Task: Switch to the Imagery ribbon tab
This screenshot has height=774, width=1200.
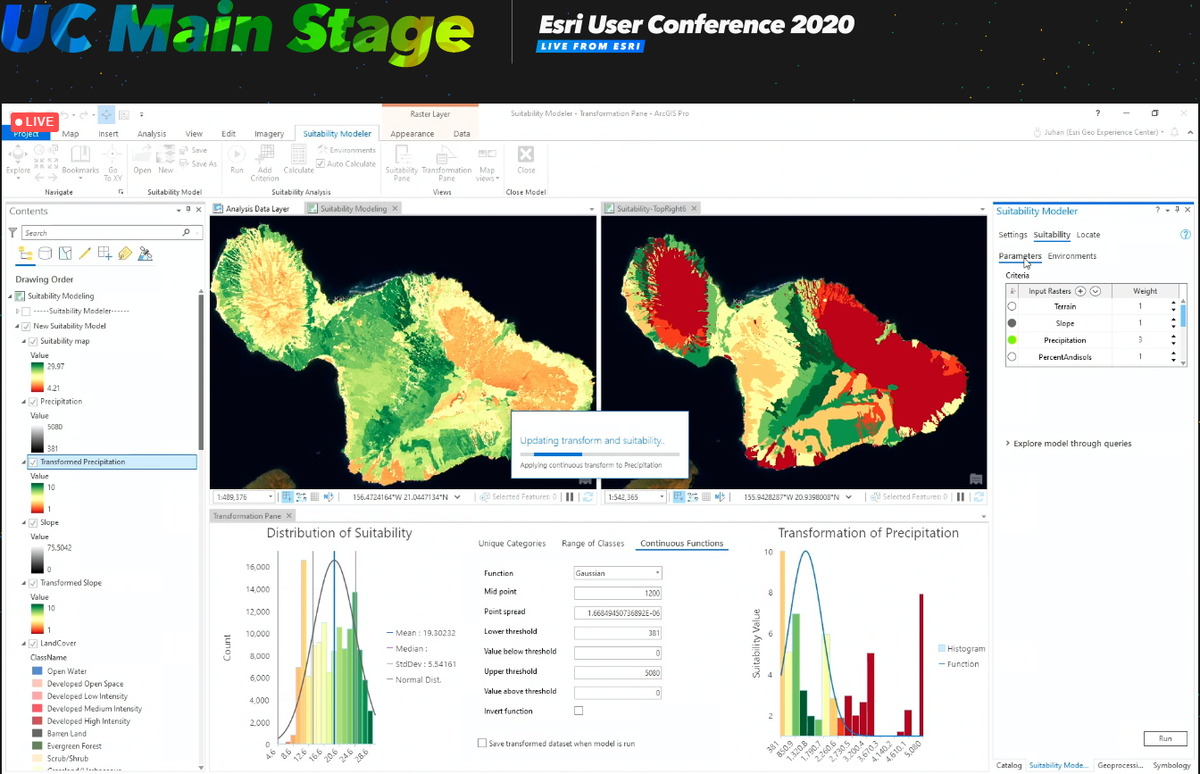Action: 269,133
